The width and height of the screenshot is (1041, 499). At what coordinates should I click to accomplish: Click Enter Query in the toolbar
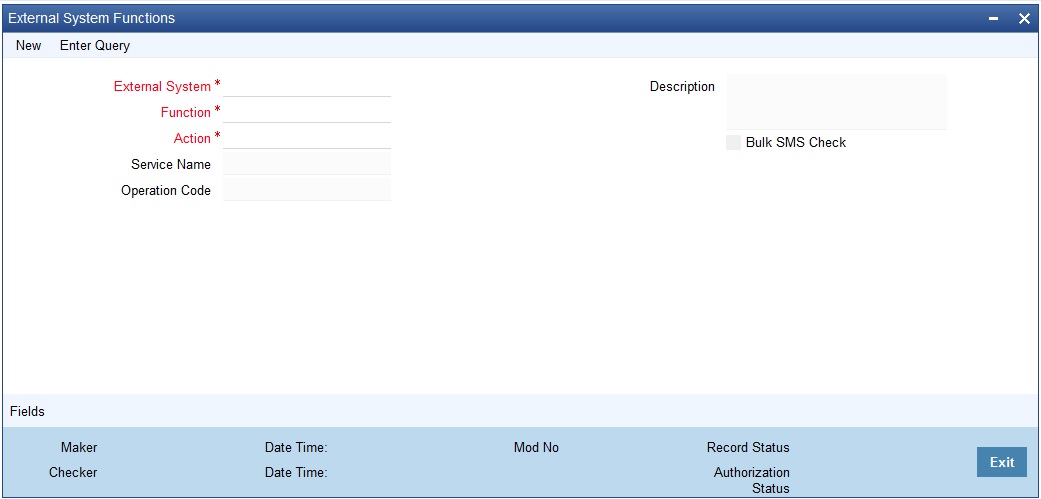click(95, 46)
